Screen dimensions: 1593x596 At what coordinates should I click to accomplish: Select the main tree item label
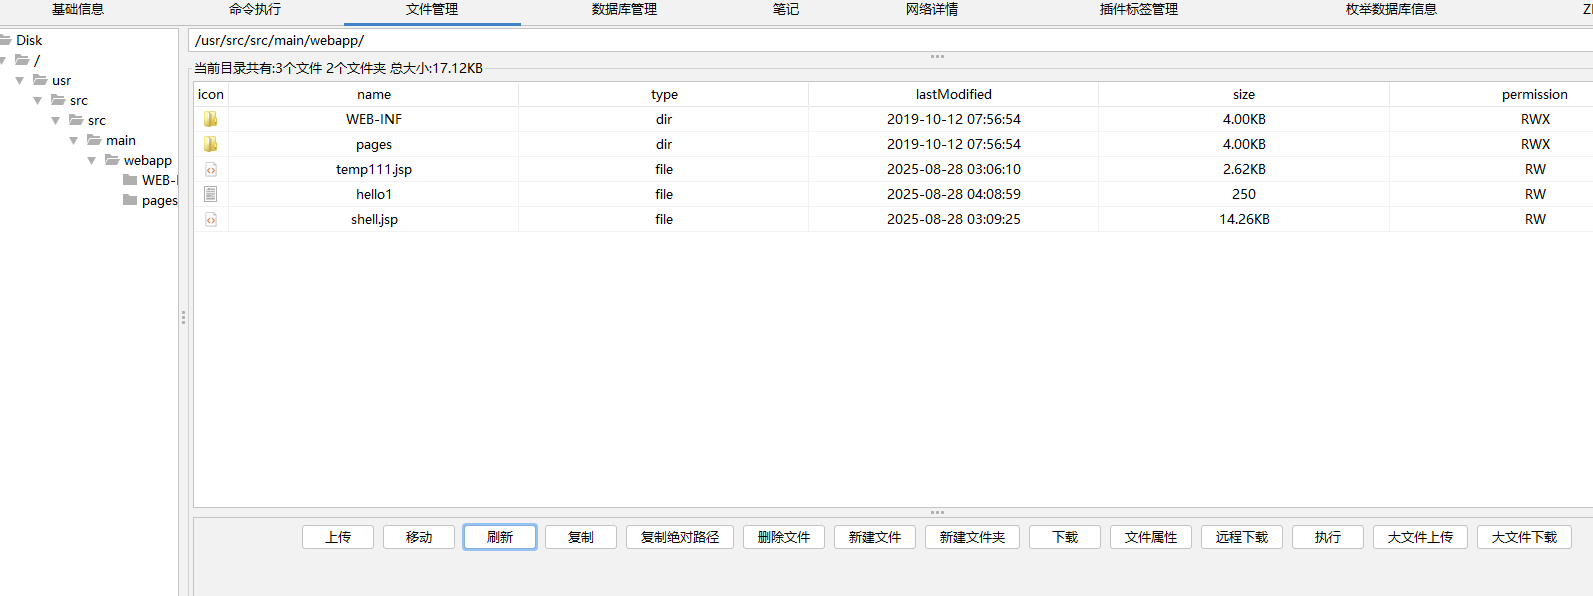121,140
